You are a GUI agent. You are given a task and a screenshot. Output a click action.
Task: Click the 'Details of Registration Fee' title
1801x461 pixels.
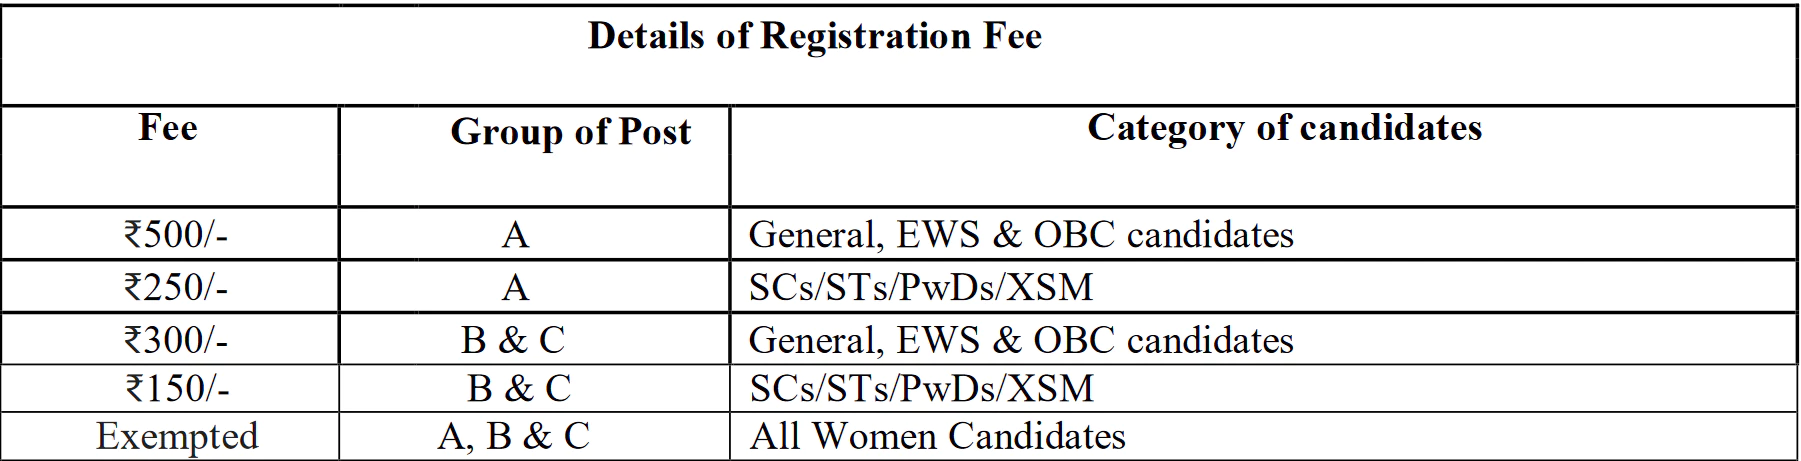(815, 37)
